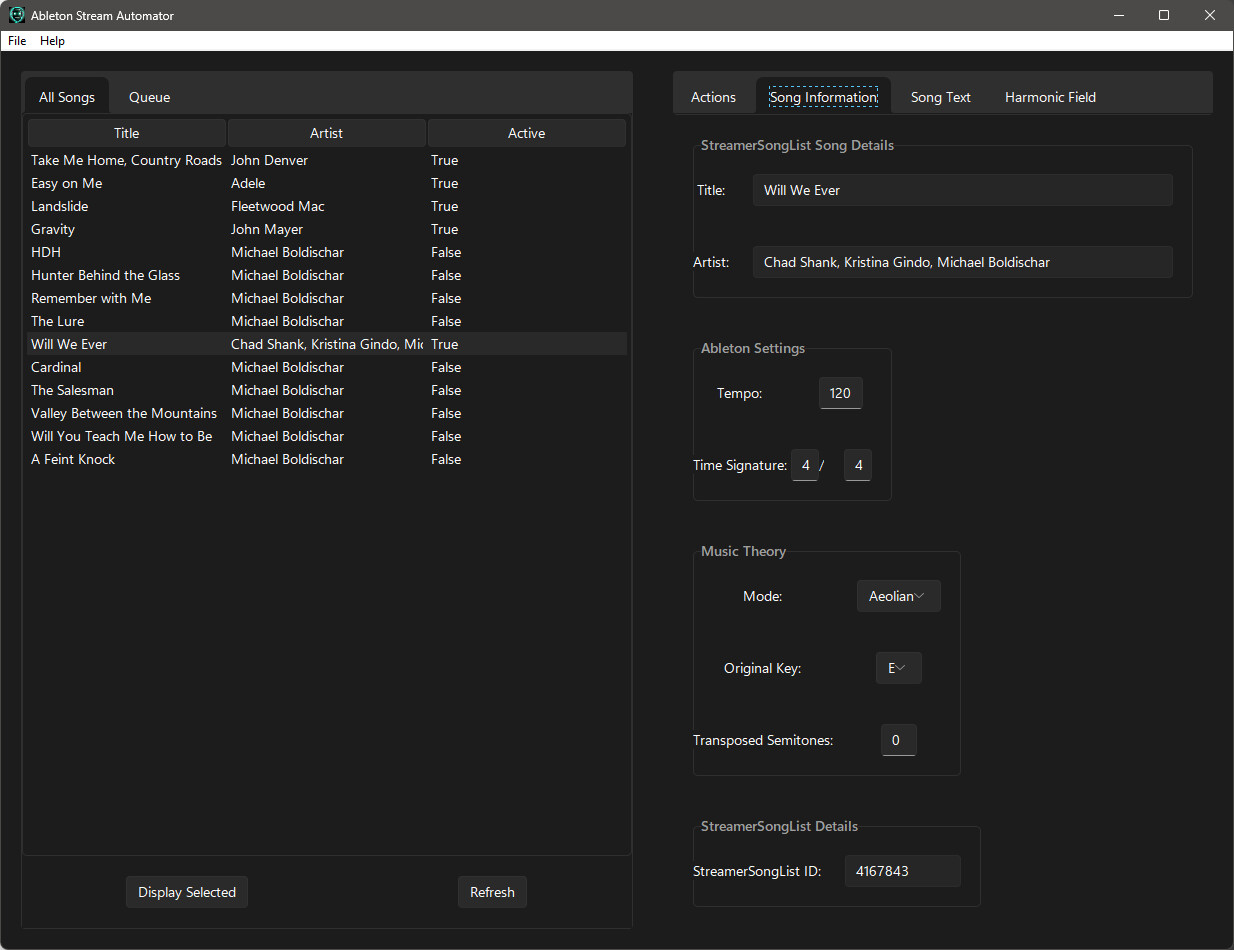
Task: Click the artist cell starting with Chad Shank in list
Action: tap(327, 344)
